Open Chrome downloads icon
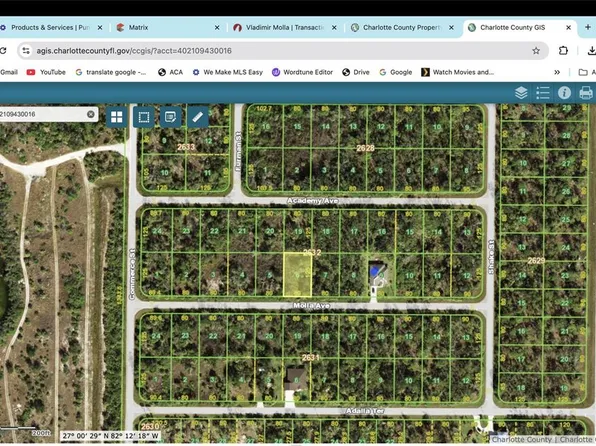The height and width of the screenshot is (446, 596). pos(591,51)
